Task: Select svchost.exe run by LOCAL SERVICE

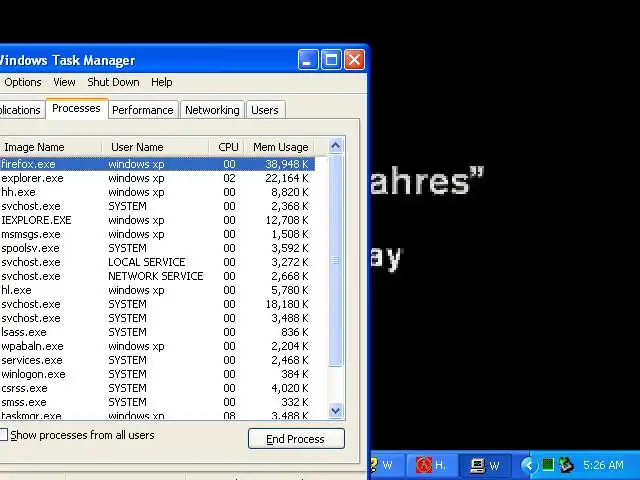Action: [157, 262]
